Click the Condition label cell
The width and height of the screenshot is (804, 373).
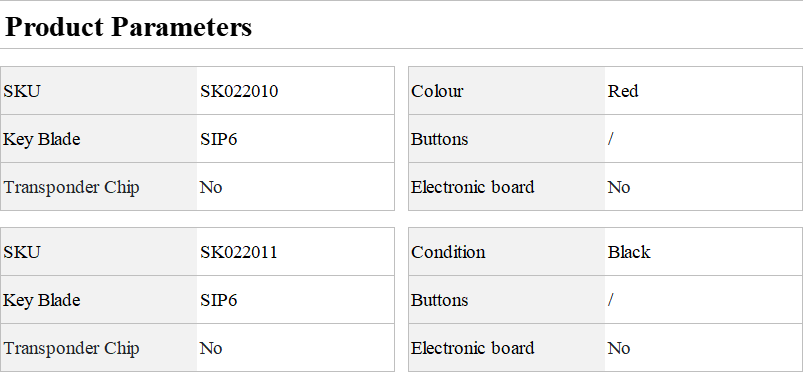pyautogui.click(x=507, y=252)
